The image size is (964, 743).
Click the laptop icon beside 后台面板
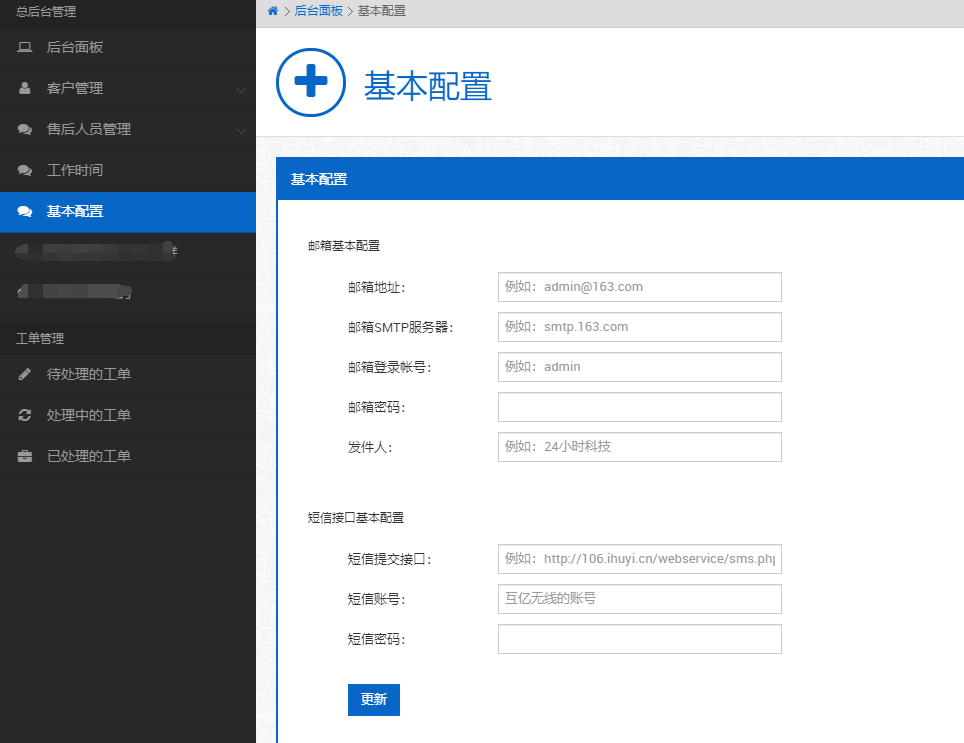pyautogui.click(x=25, y=47)
